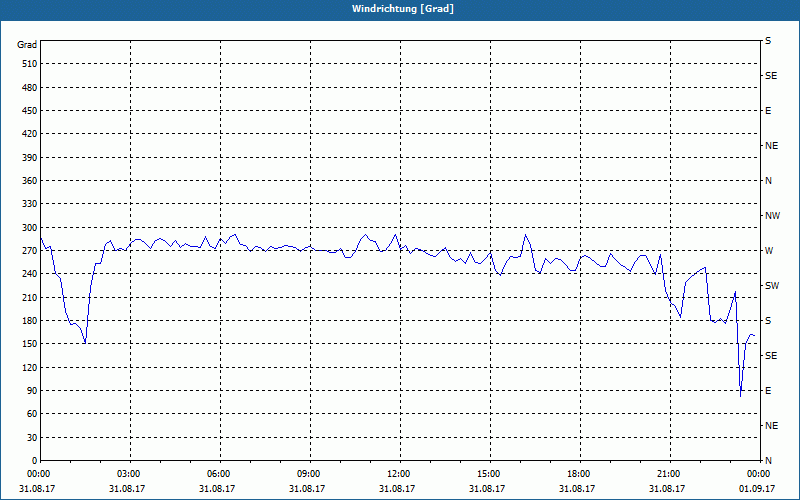Select the 15:00 time label
Screen dimensions: 800x500
point(488,474)
